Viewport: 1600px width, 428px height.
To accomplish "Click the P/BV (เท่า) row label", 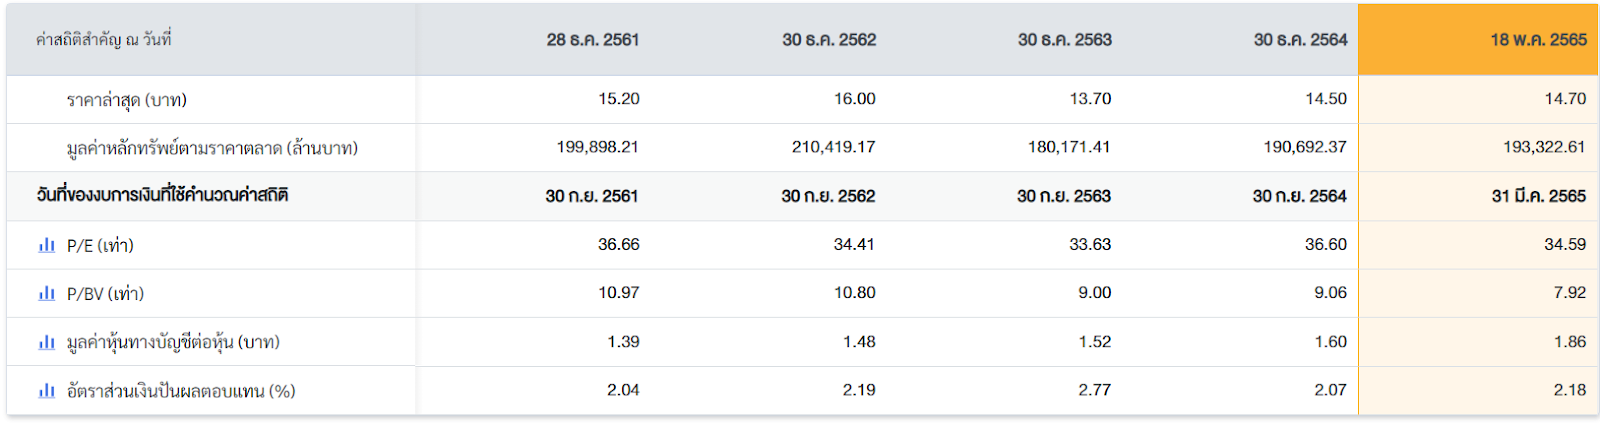I will tap(105, 294).
